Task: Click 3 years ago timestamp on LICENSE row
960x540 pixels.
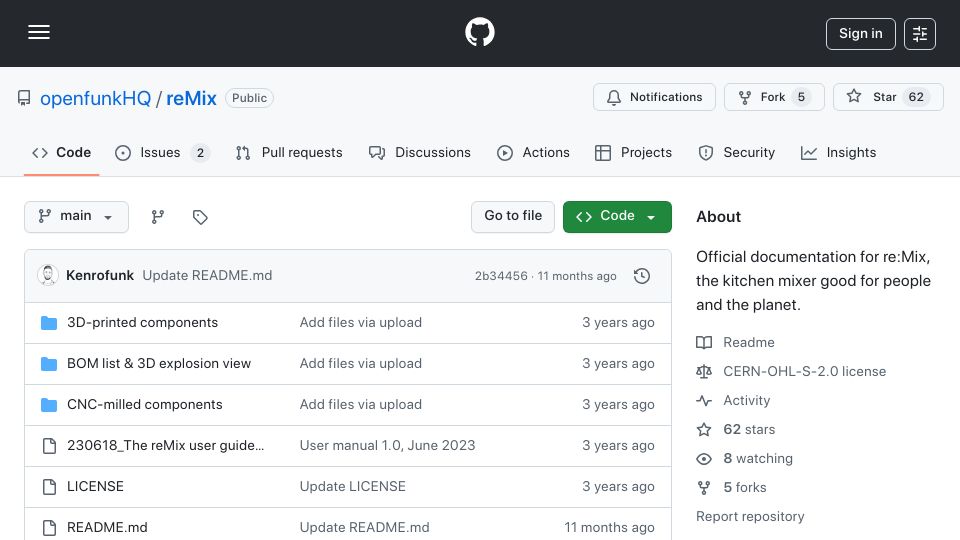Action: point(618,487)
